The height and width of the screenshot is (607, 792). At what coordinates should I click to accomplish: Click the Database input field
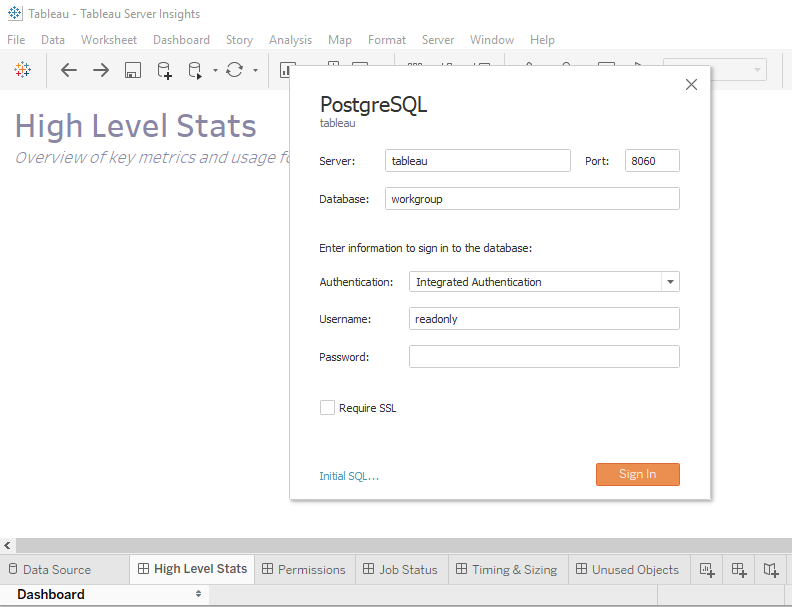tap(532, 198)
